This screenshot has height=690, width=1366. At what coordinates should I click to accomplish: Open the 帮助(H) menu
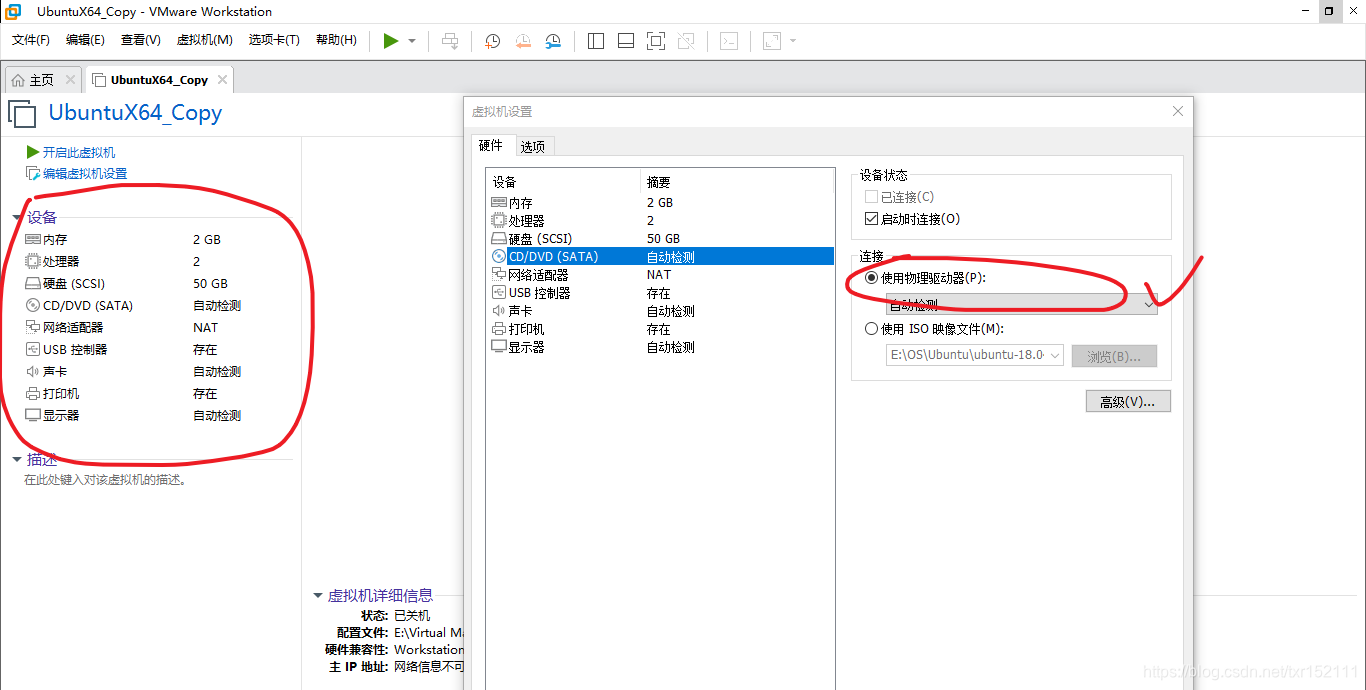click(336, 40)
